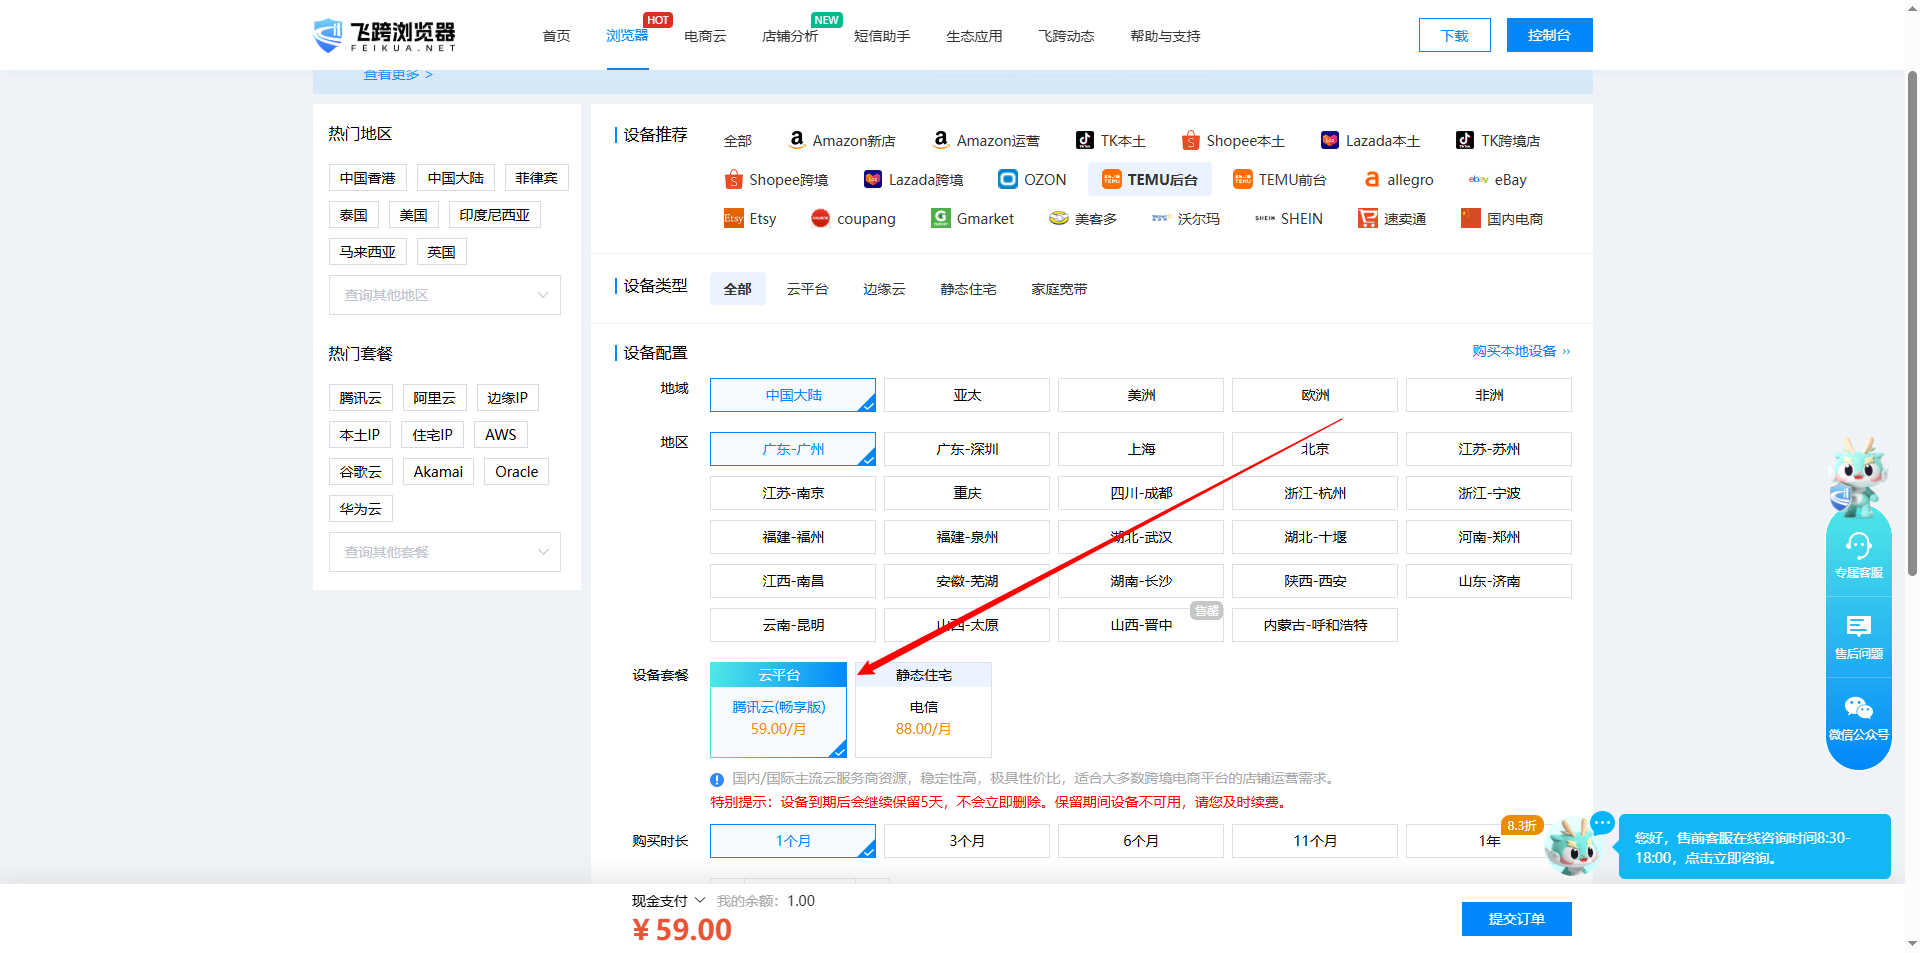Viewport: 1920px width, 953px height.
Task: Click the 提交订单 button
Action: pyautogui.click(x=1516, y=919)
